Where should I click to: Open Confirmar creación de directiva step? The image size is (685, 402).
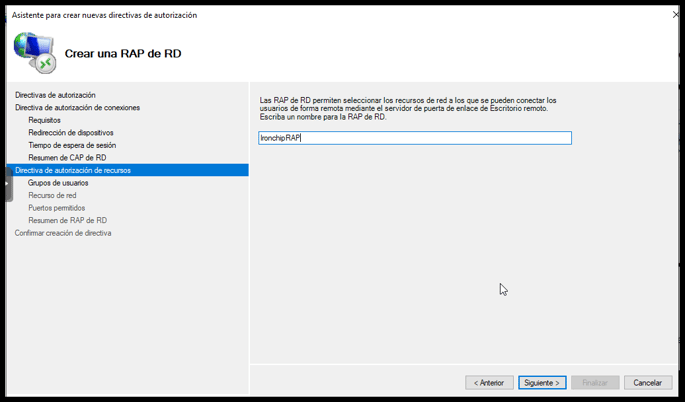(63, 233)
